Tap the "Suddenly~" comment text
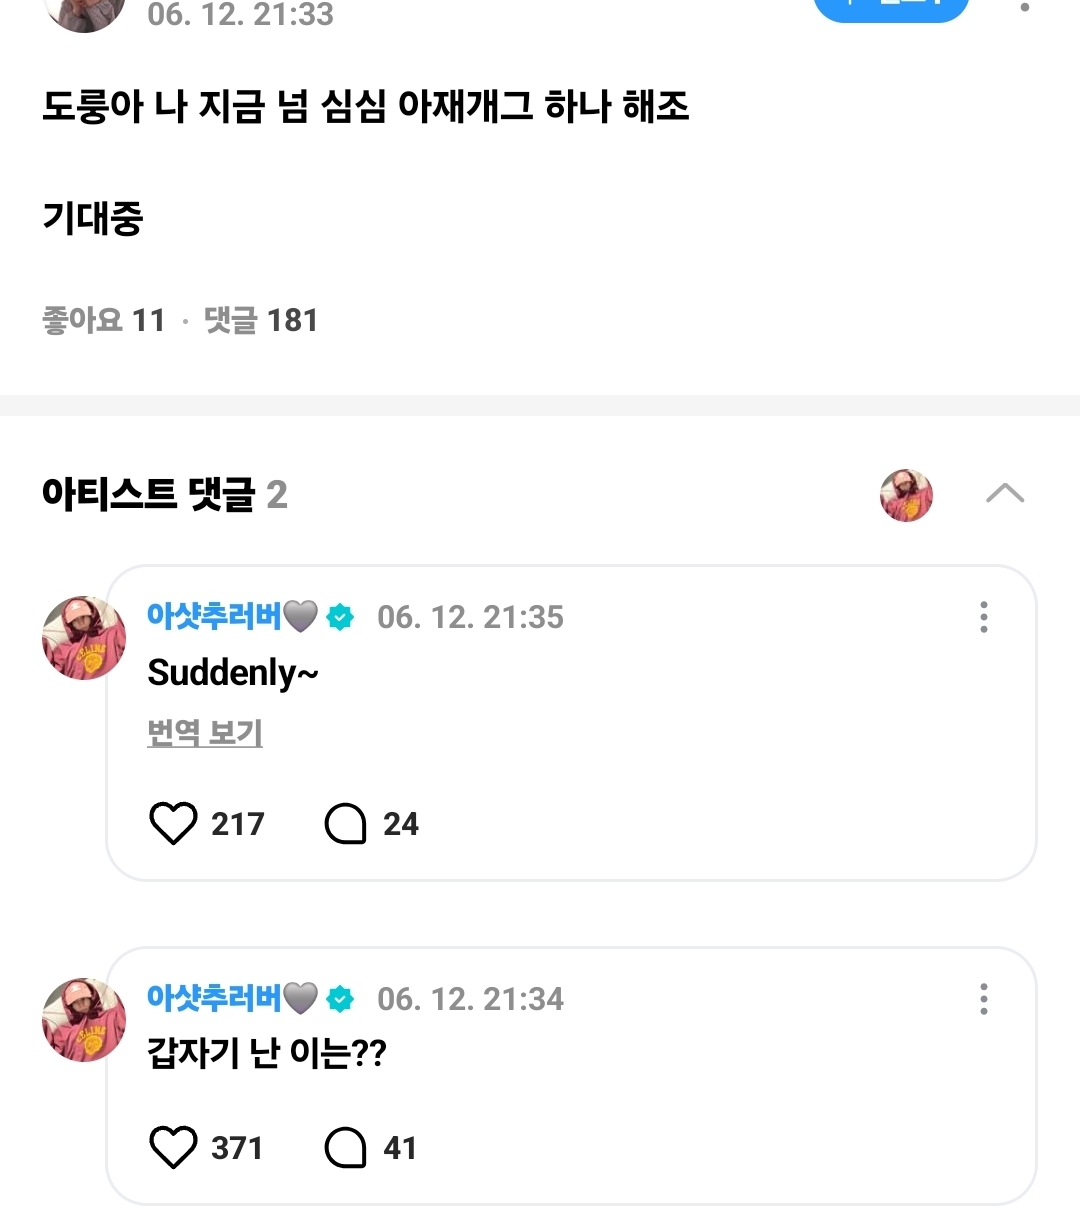The height and width of the screenshot is (1231, 1080). point(232,673)
